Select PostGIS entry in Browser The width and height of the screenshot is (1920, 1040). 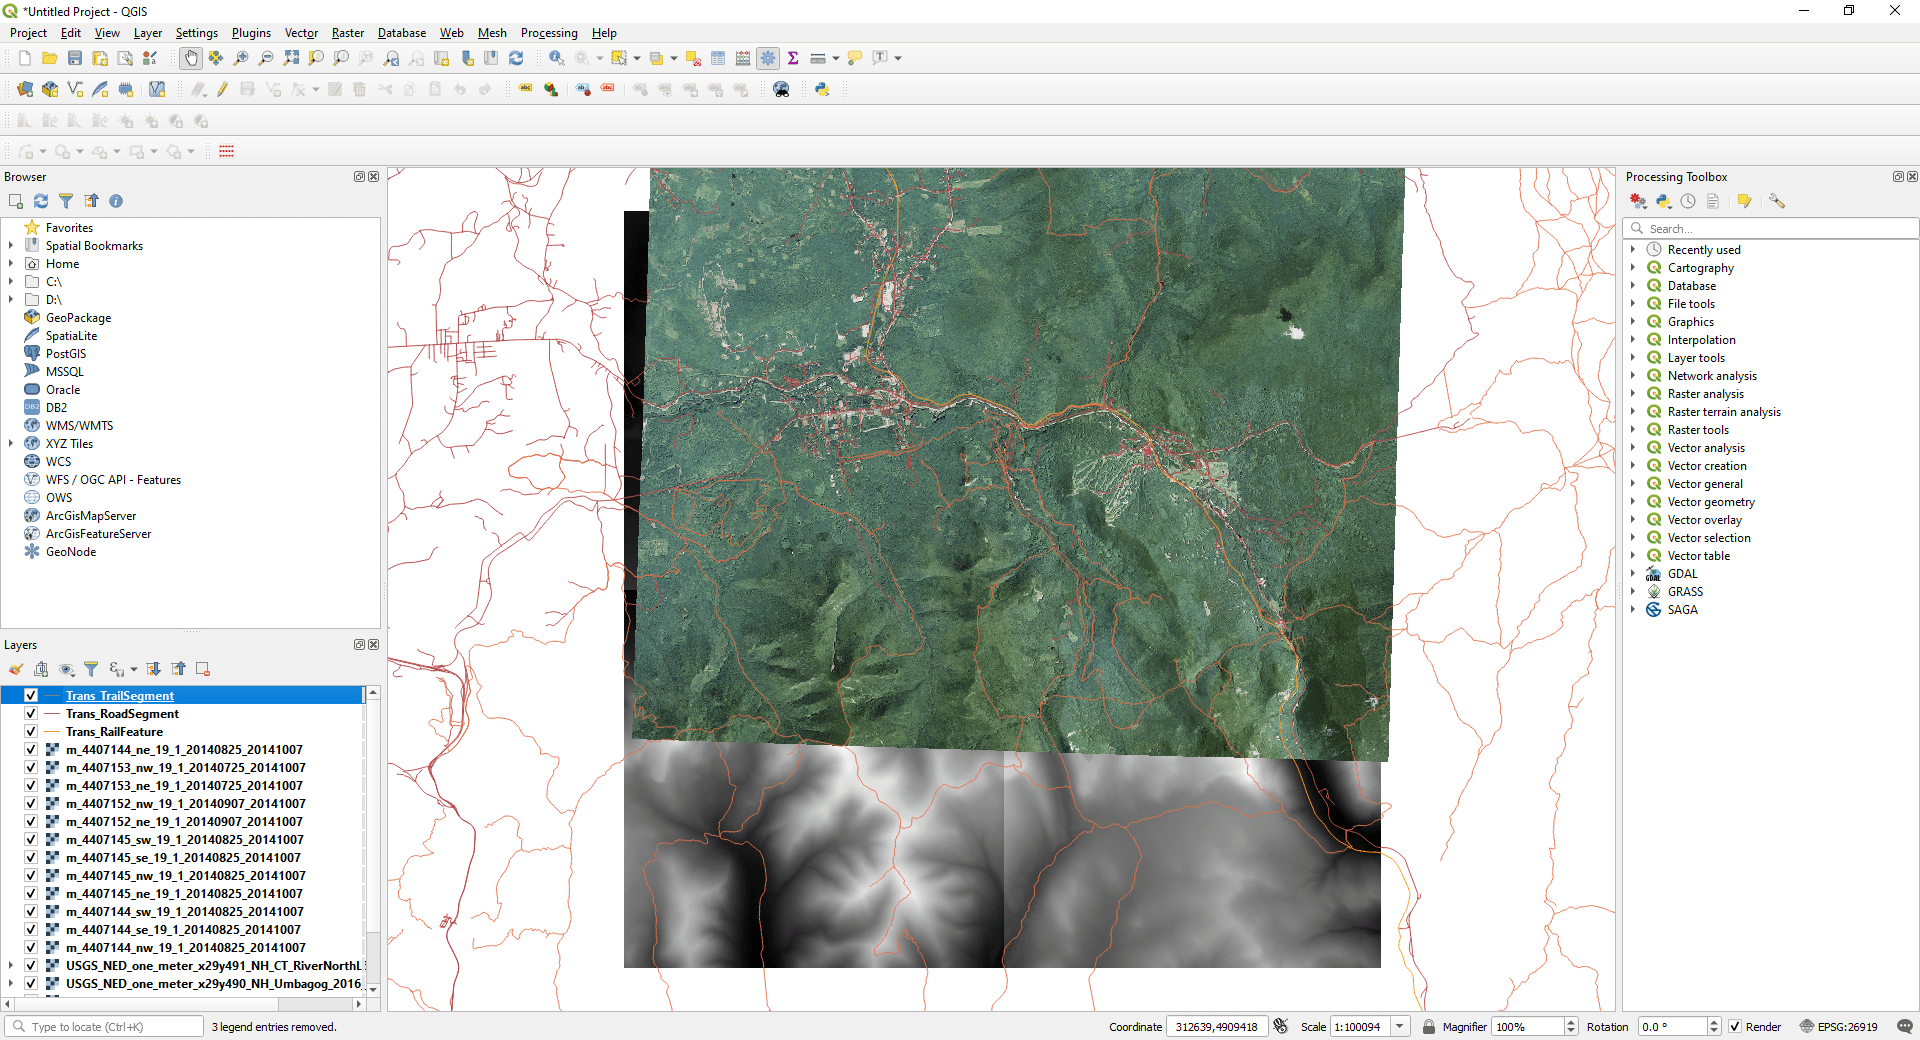pyautogui.click(x=66, y=354)
